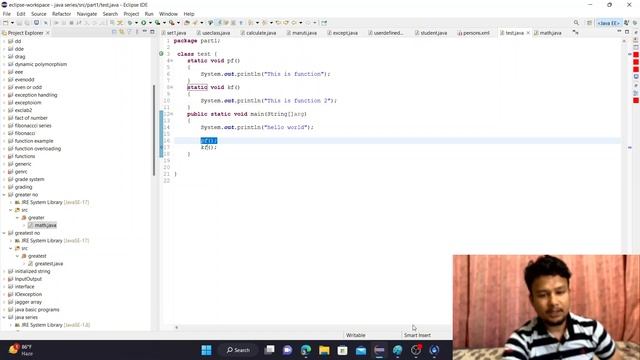Open the Navigate menu
This screenshot has width=640, height=360.
[87, 14]
